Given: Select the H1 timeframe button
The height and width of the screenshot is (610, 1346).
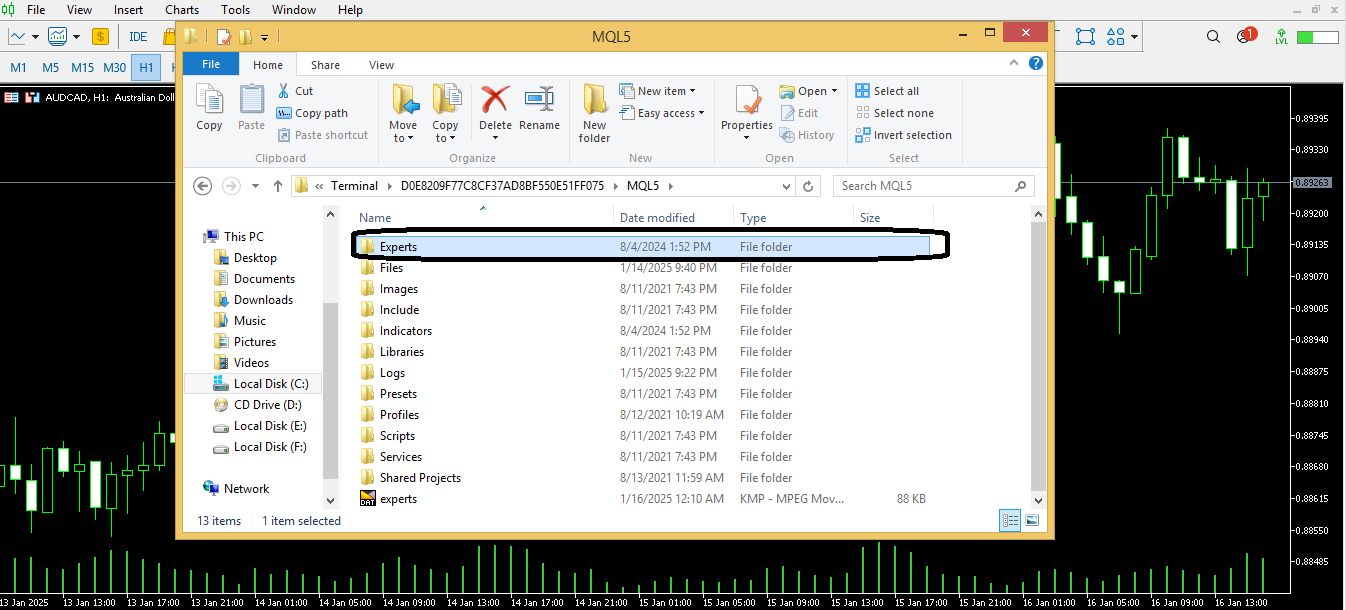Looking at the screenshot, I should [x=147, y=67].
